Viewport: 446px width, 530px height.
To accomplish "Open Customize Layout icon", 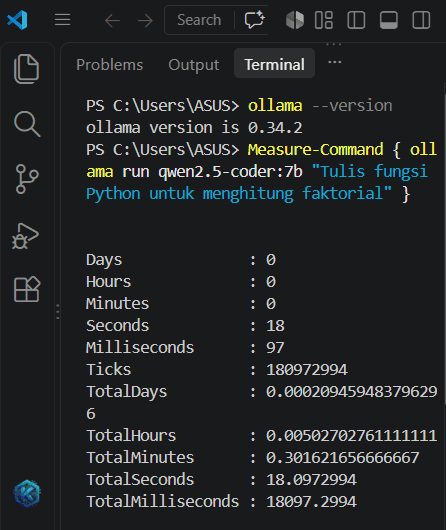I will tap(324, 20).
